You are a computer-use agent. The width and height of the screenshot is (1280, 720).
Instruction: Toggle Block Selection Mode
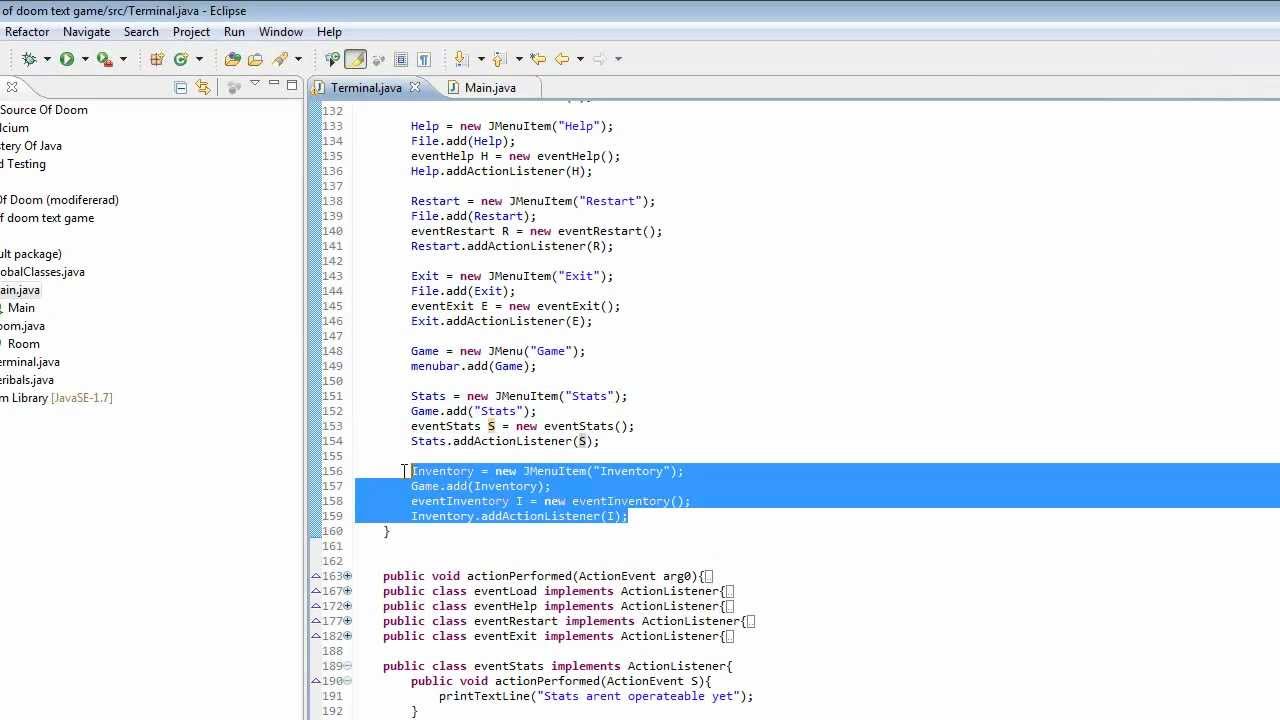click(401, 59)
